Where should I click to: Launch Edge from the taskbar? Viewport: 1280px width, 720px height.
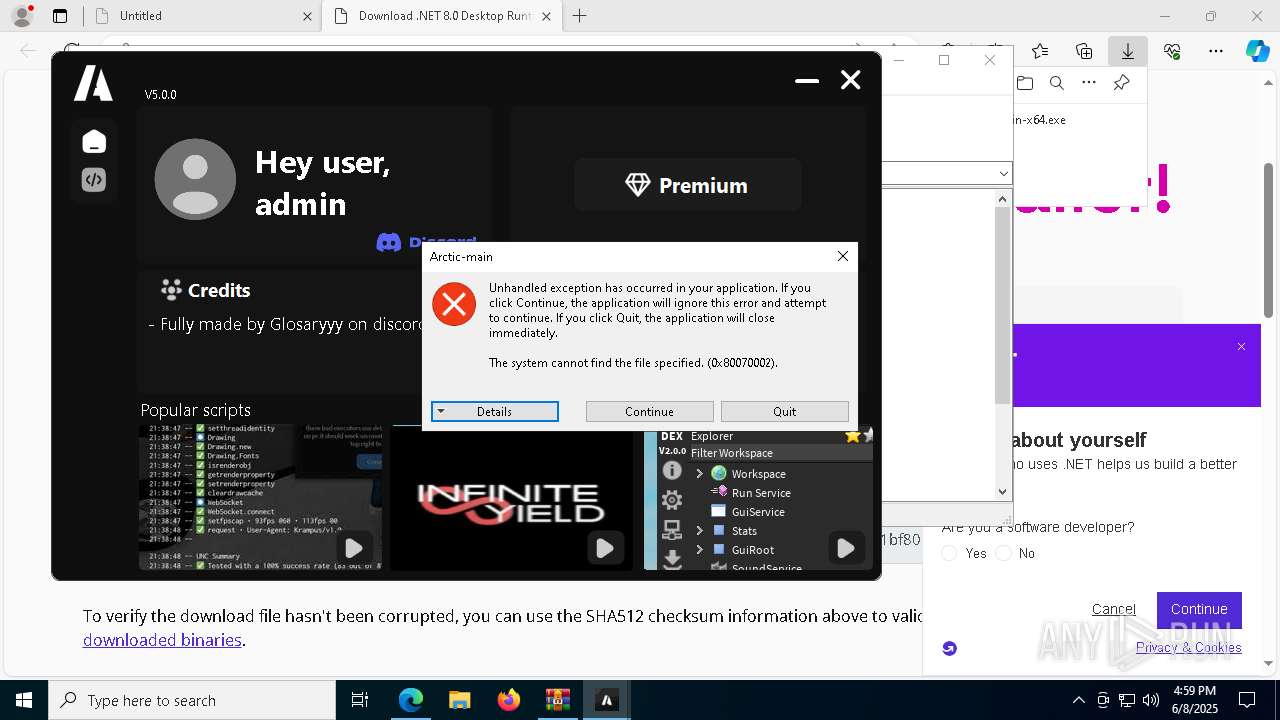pyautogui.click(x=411, y=700)
